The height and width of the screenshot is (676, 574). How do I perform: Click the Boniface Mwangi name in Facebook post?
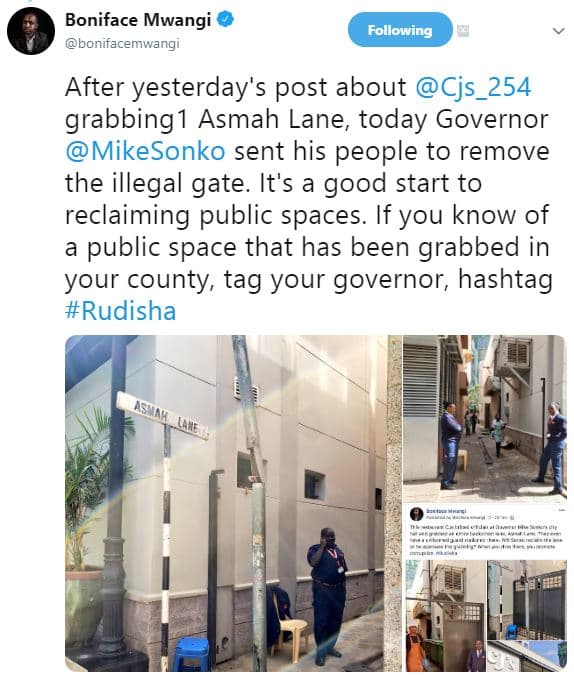(x=444, y=510)
